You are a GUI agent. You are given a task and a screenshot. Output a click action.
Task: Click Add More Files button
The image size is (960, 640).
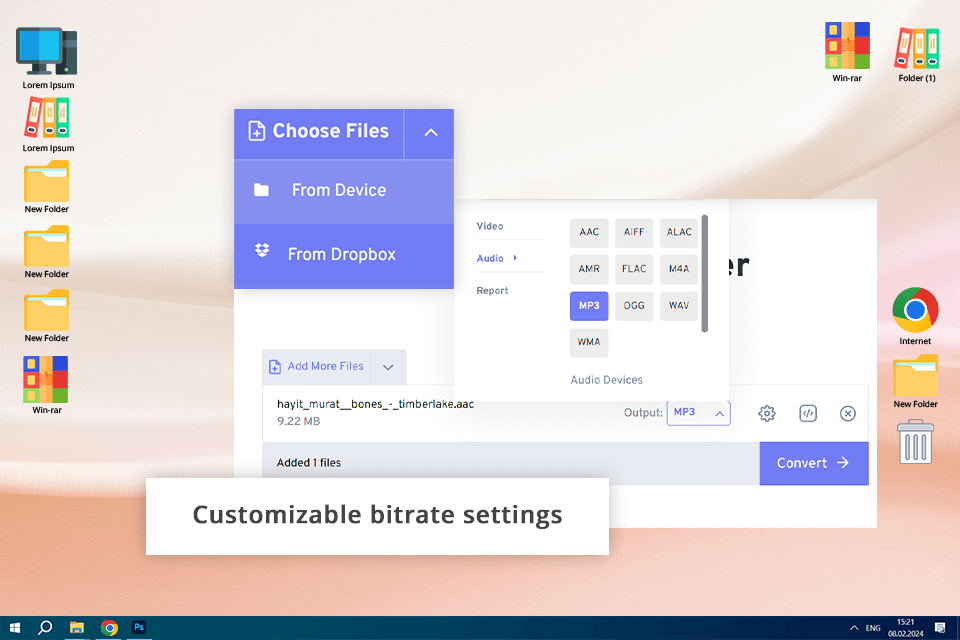click(317, 366)
